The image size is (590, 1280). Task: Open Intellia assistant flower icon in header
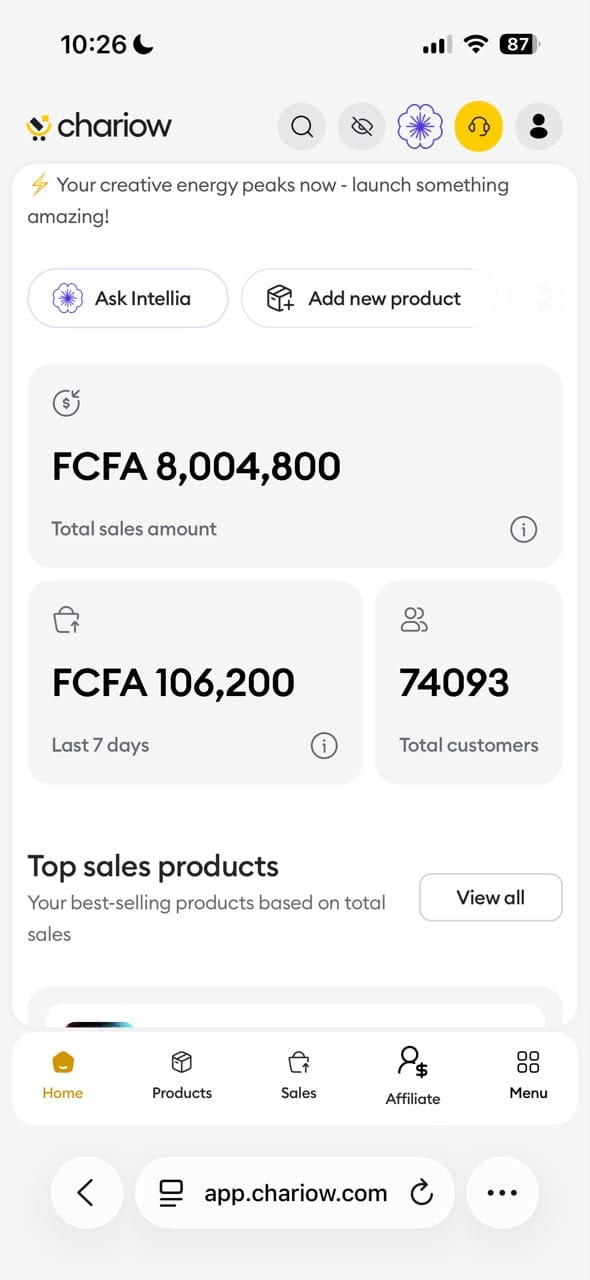[x=420, y=126]
